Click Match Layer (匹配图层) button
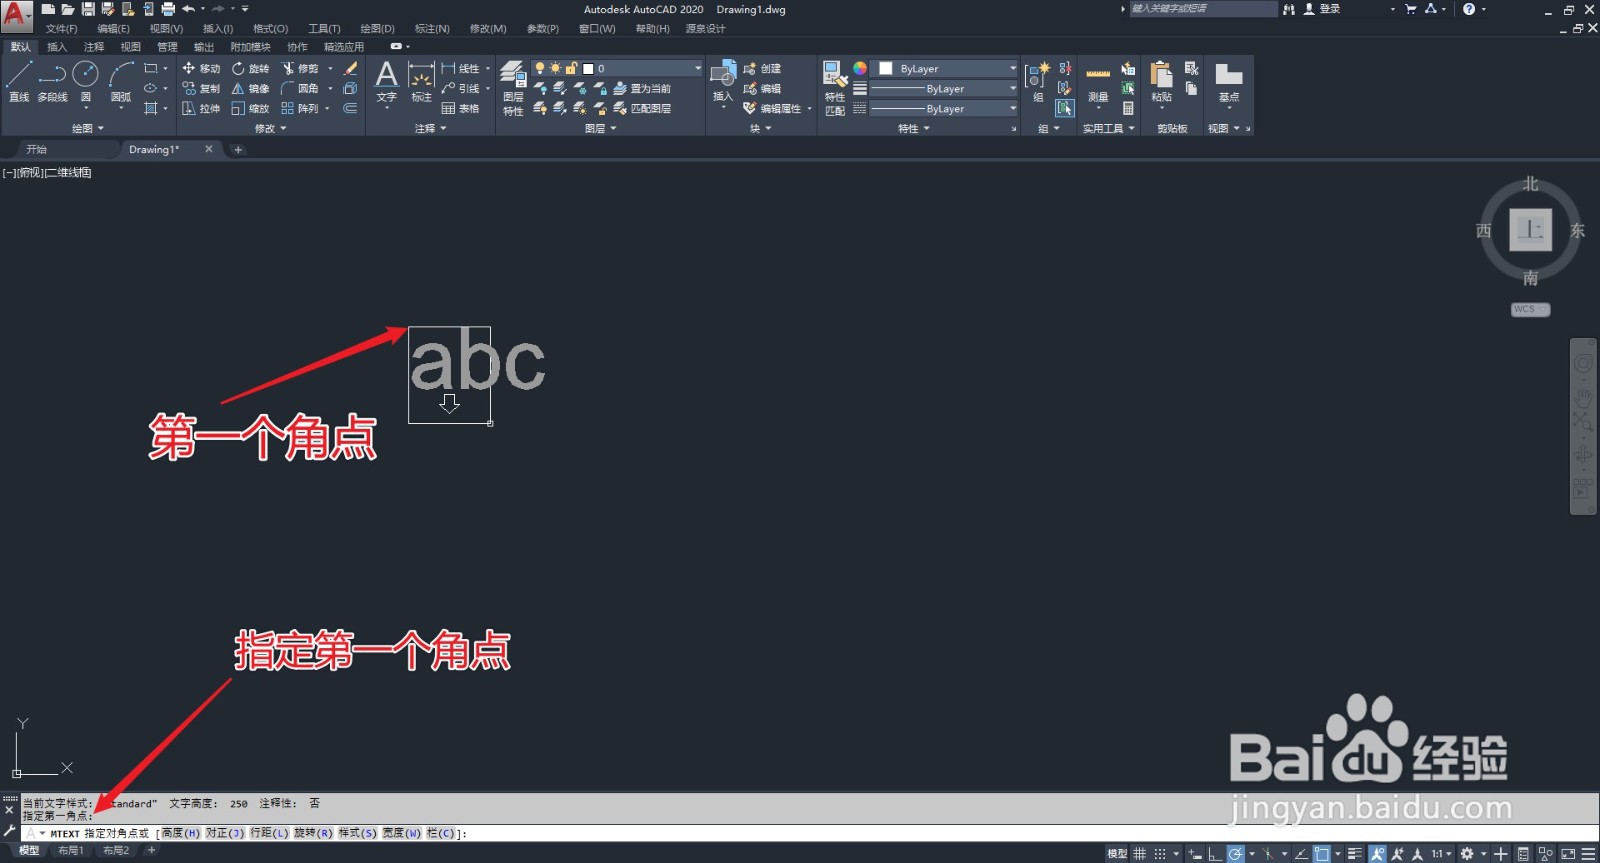 coord(642,108)
